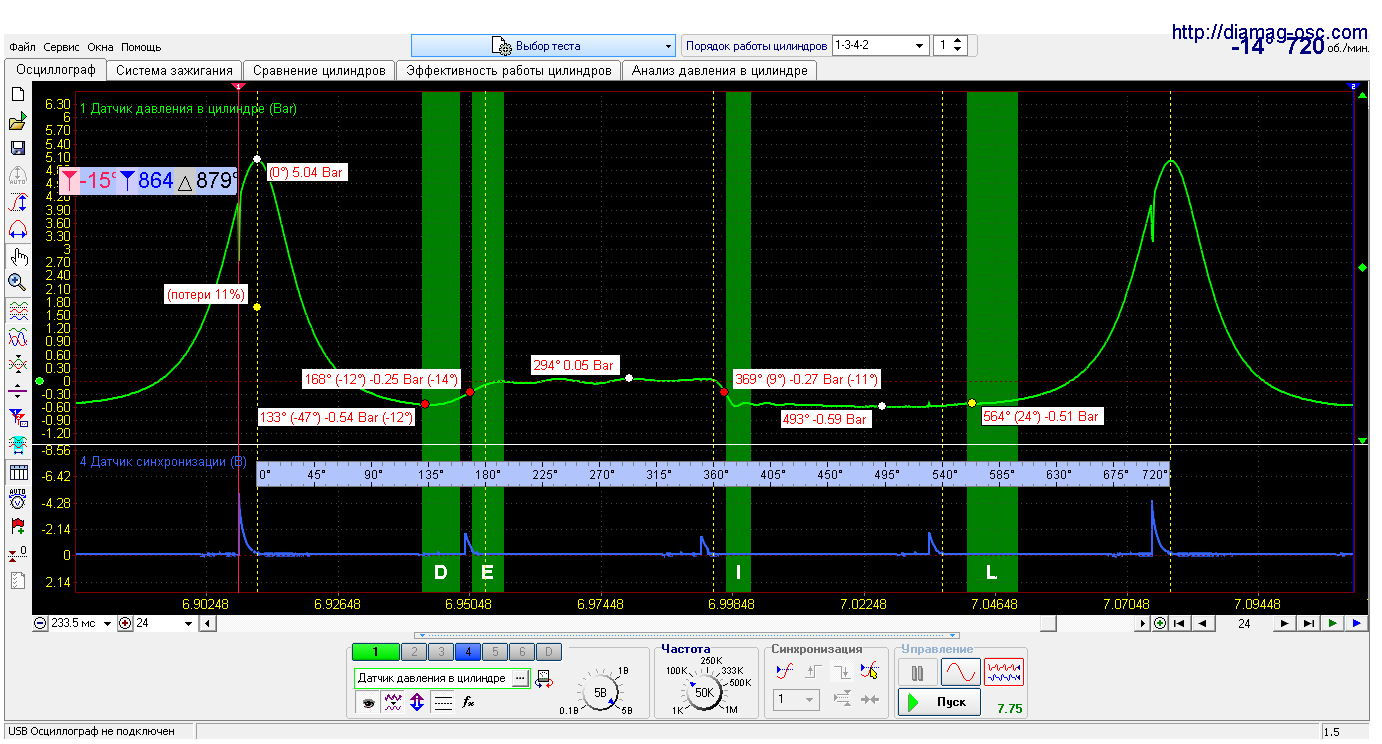Open the Выбор теста dropdown

pos(543,46)
